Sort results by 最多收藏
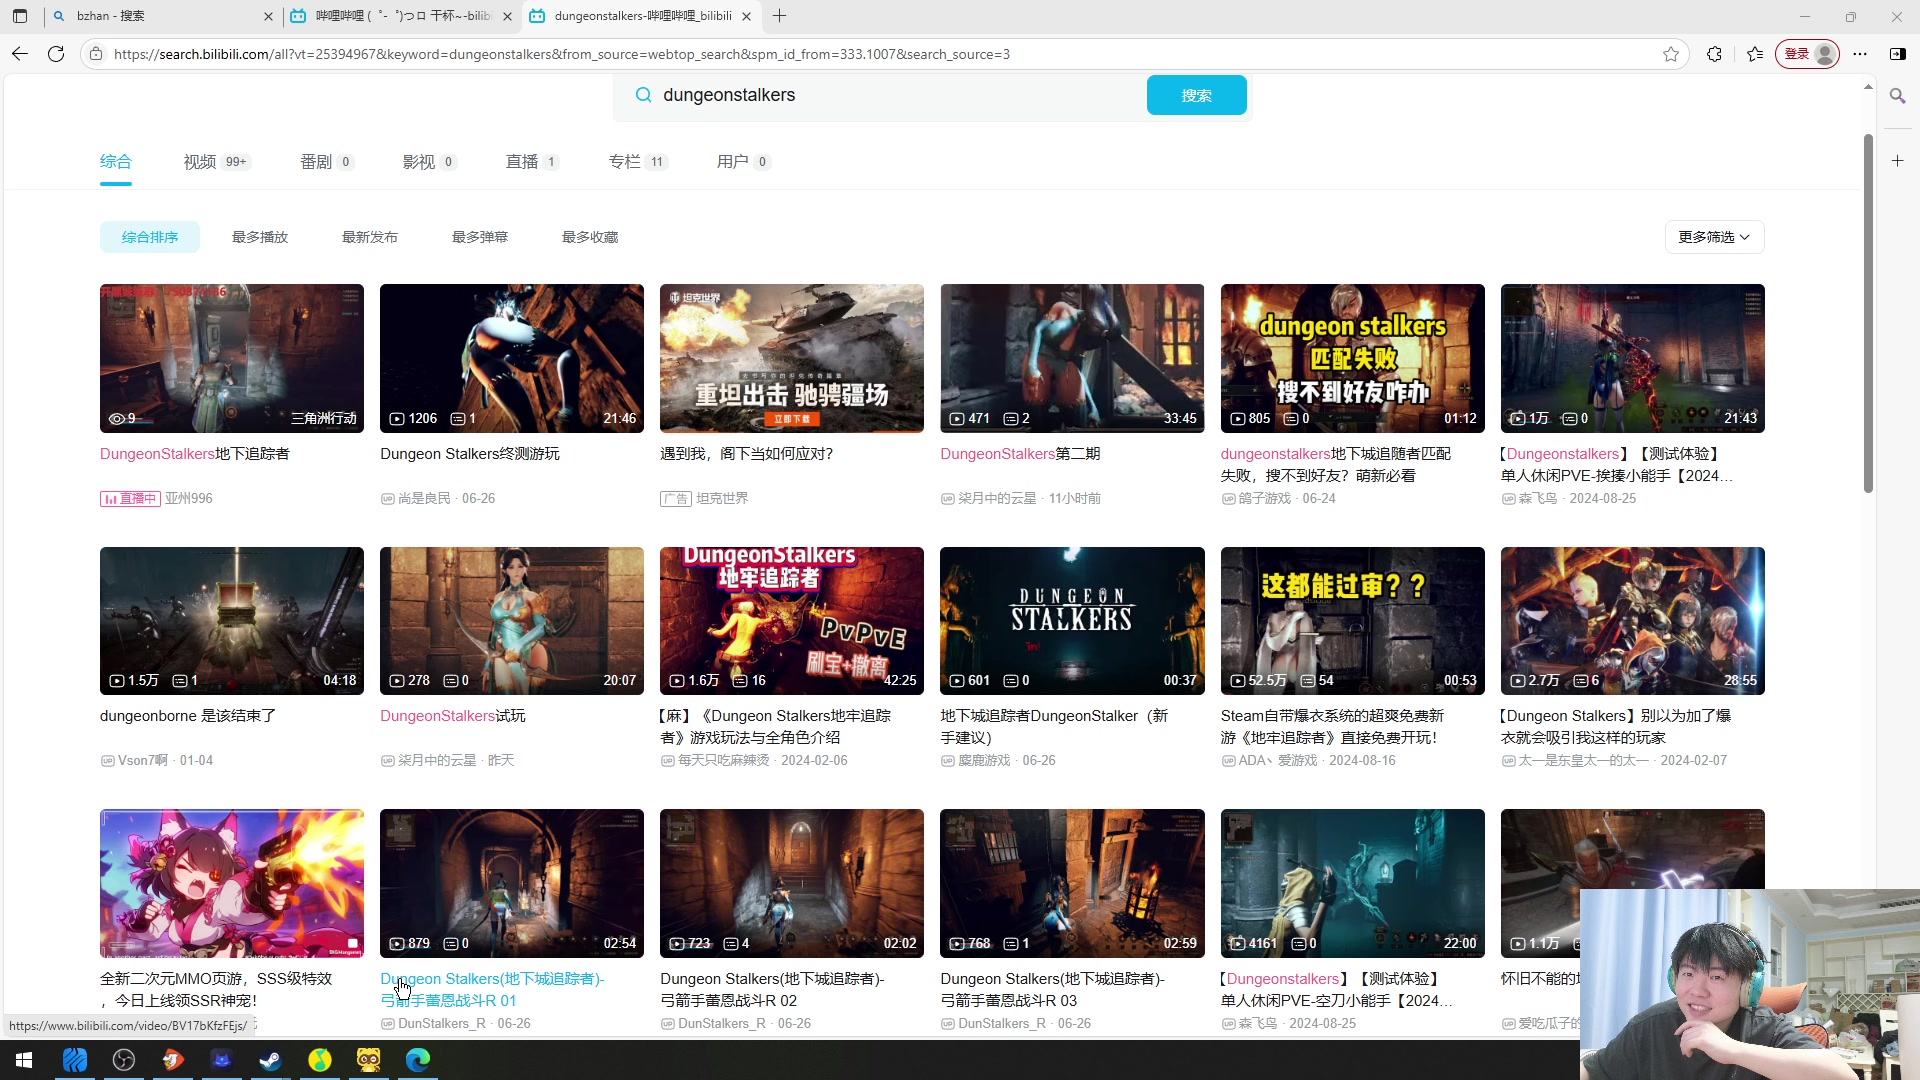Image resolution: width=1920 pixels, height=1080 pixels. [x=590, y=237]
